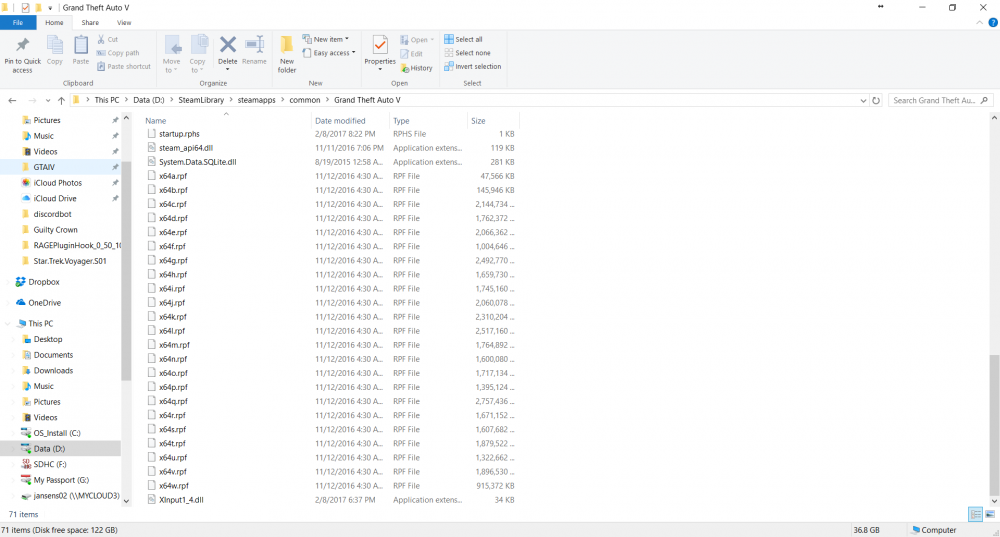Click the Rename icon in Organize group
Image resolution: width=1000 pixels, height=537 pixels.
coord(254,50)
